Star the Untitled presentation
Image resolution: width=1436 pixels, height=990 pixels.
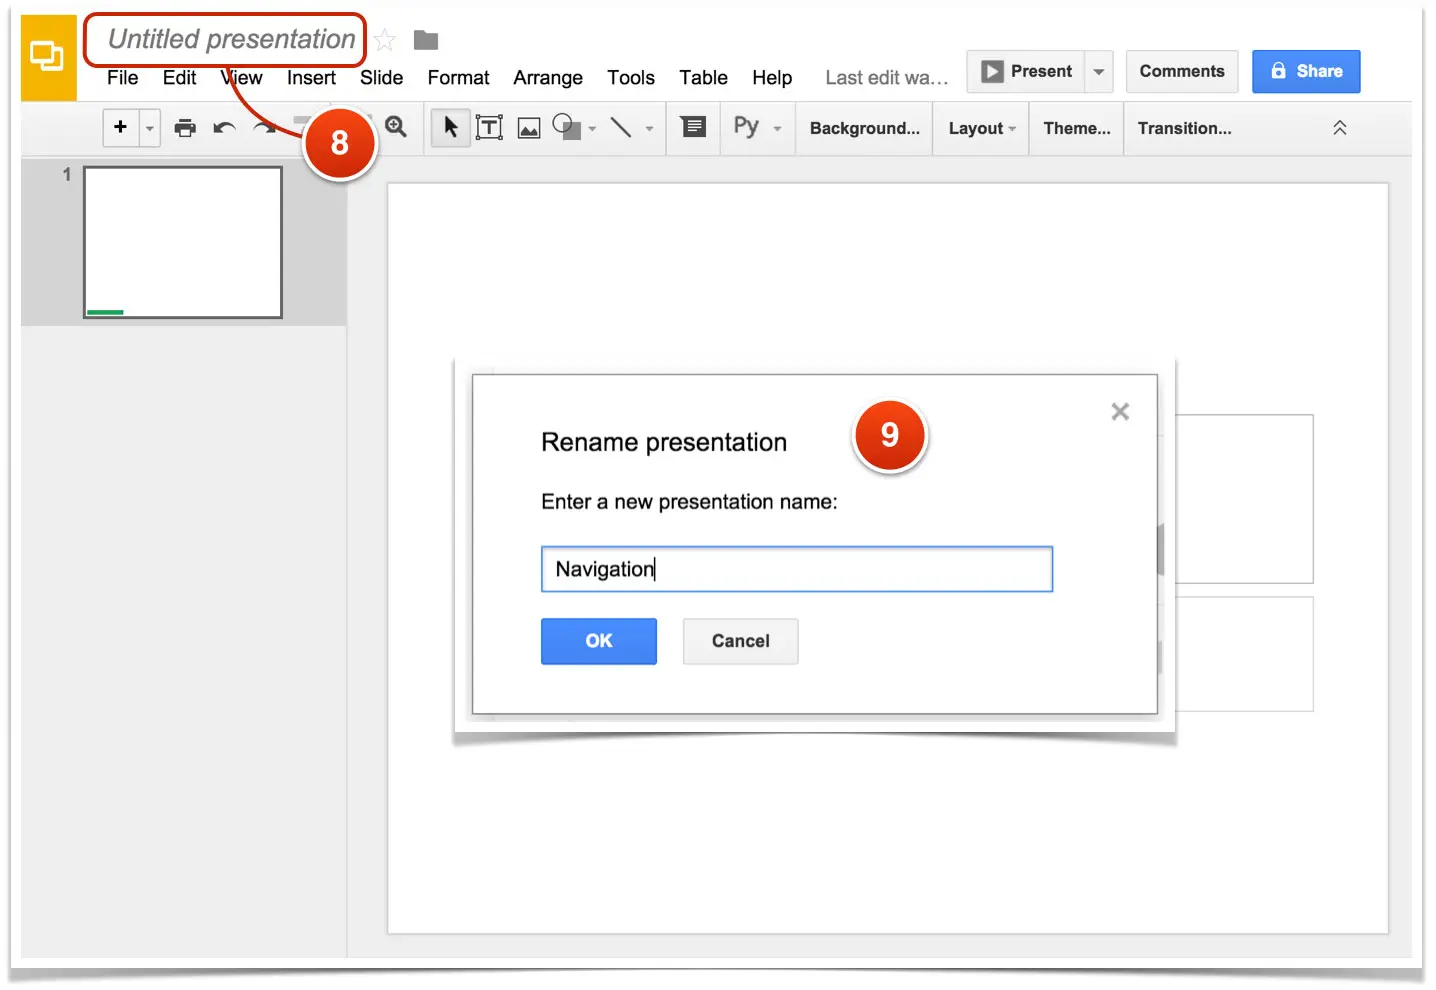click(385, 41)
